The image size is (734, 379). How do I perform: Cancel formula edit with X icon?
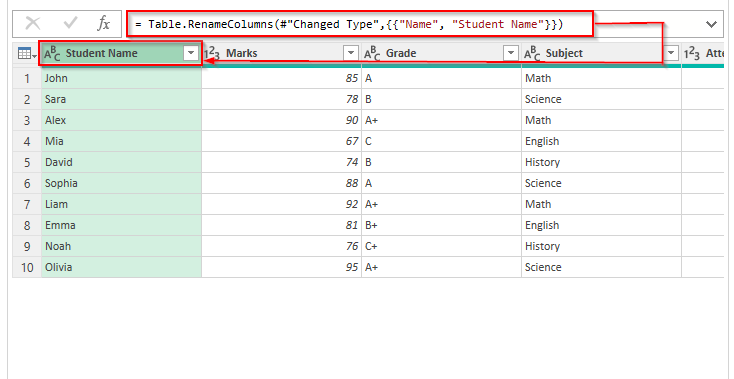point(32,23)
